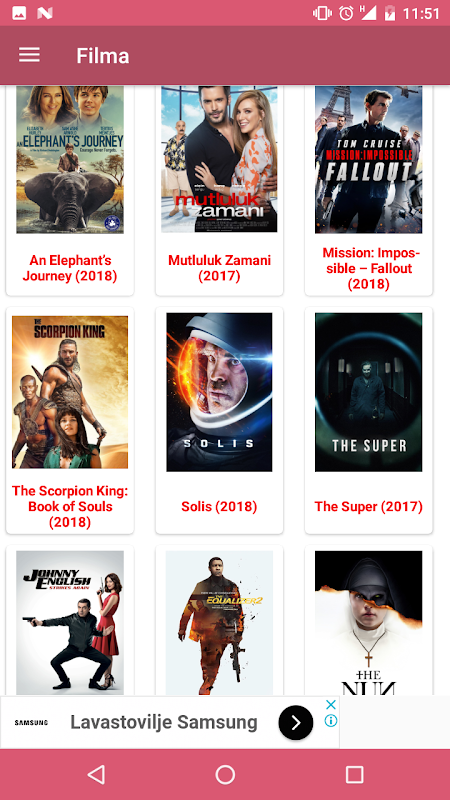Open Mutluluk Zamani (2017) title link
Screen dimensions: 450x800
point(219,268)
